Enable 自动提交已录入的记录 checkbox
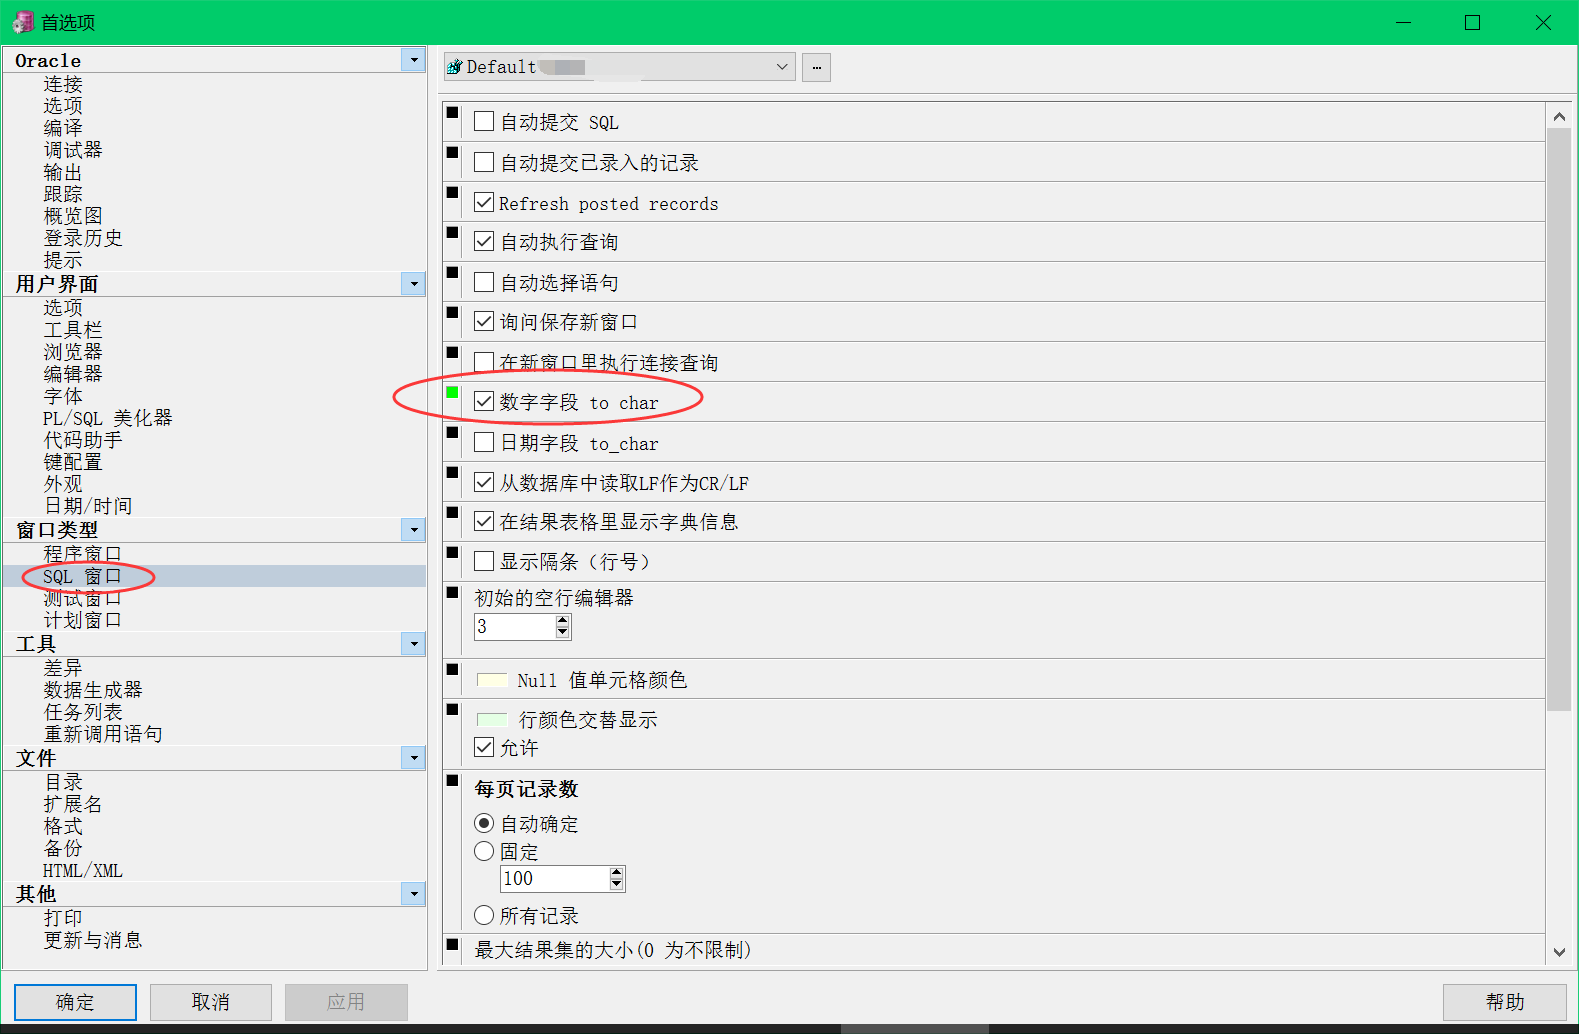The image size is (1579, 1034). coord(484,161)
